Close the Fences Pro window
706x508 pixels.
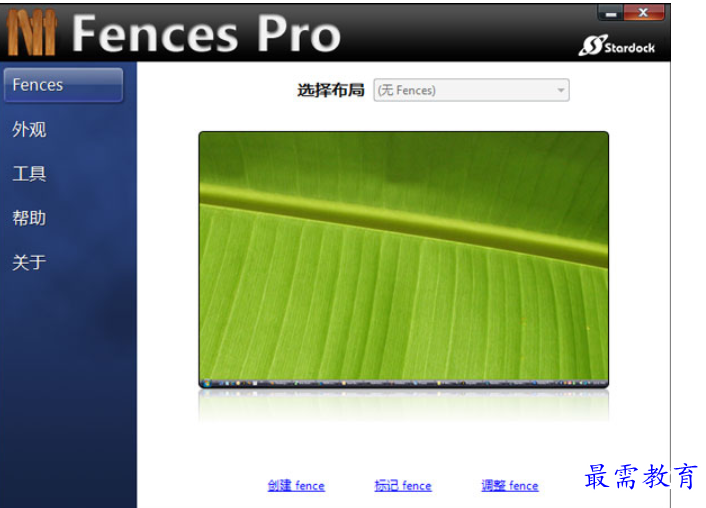644,13
